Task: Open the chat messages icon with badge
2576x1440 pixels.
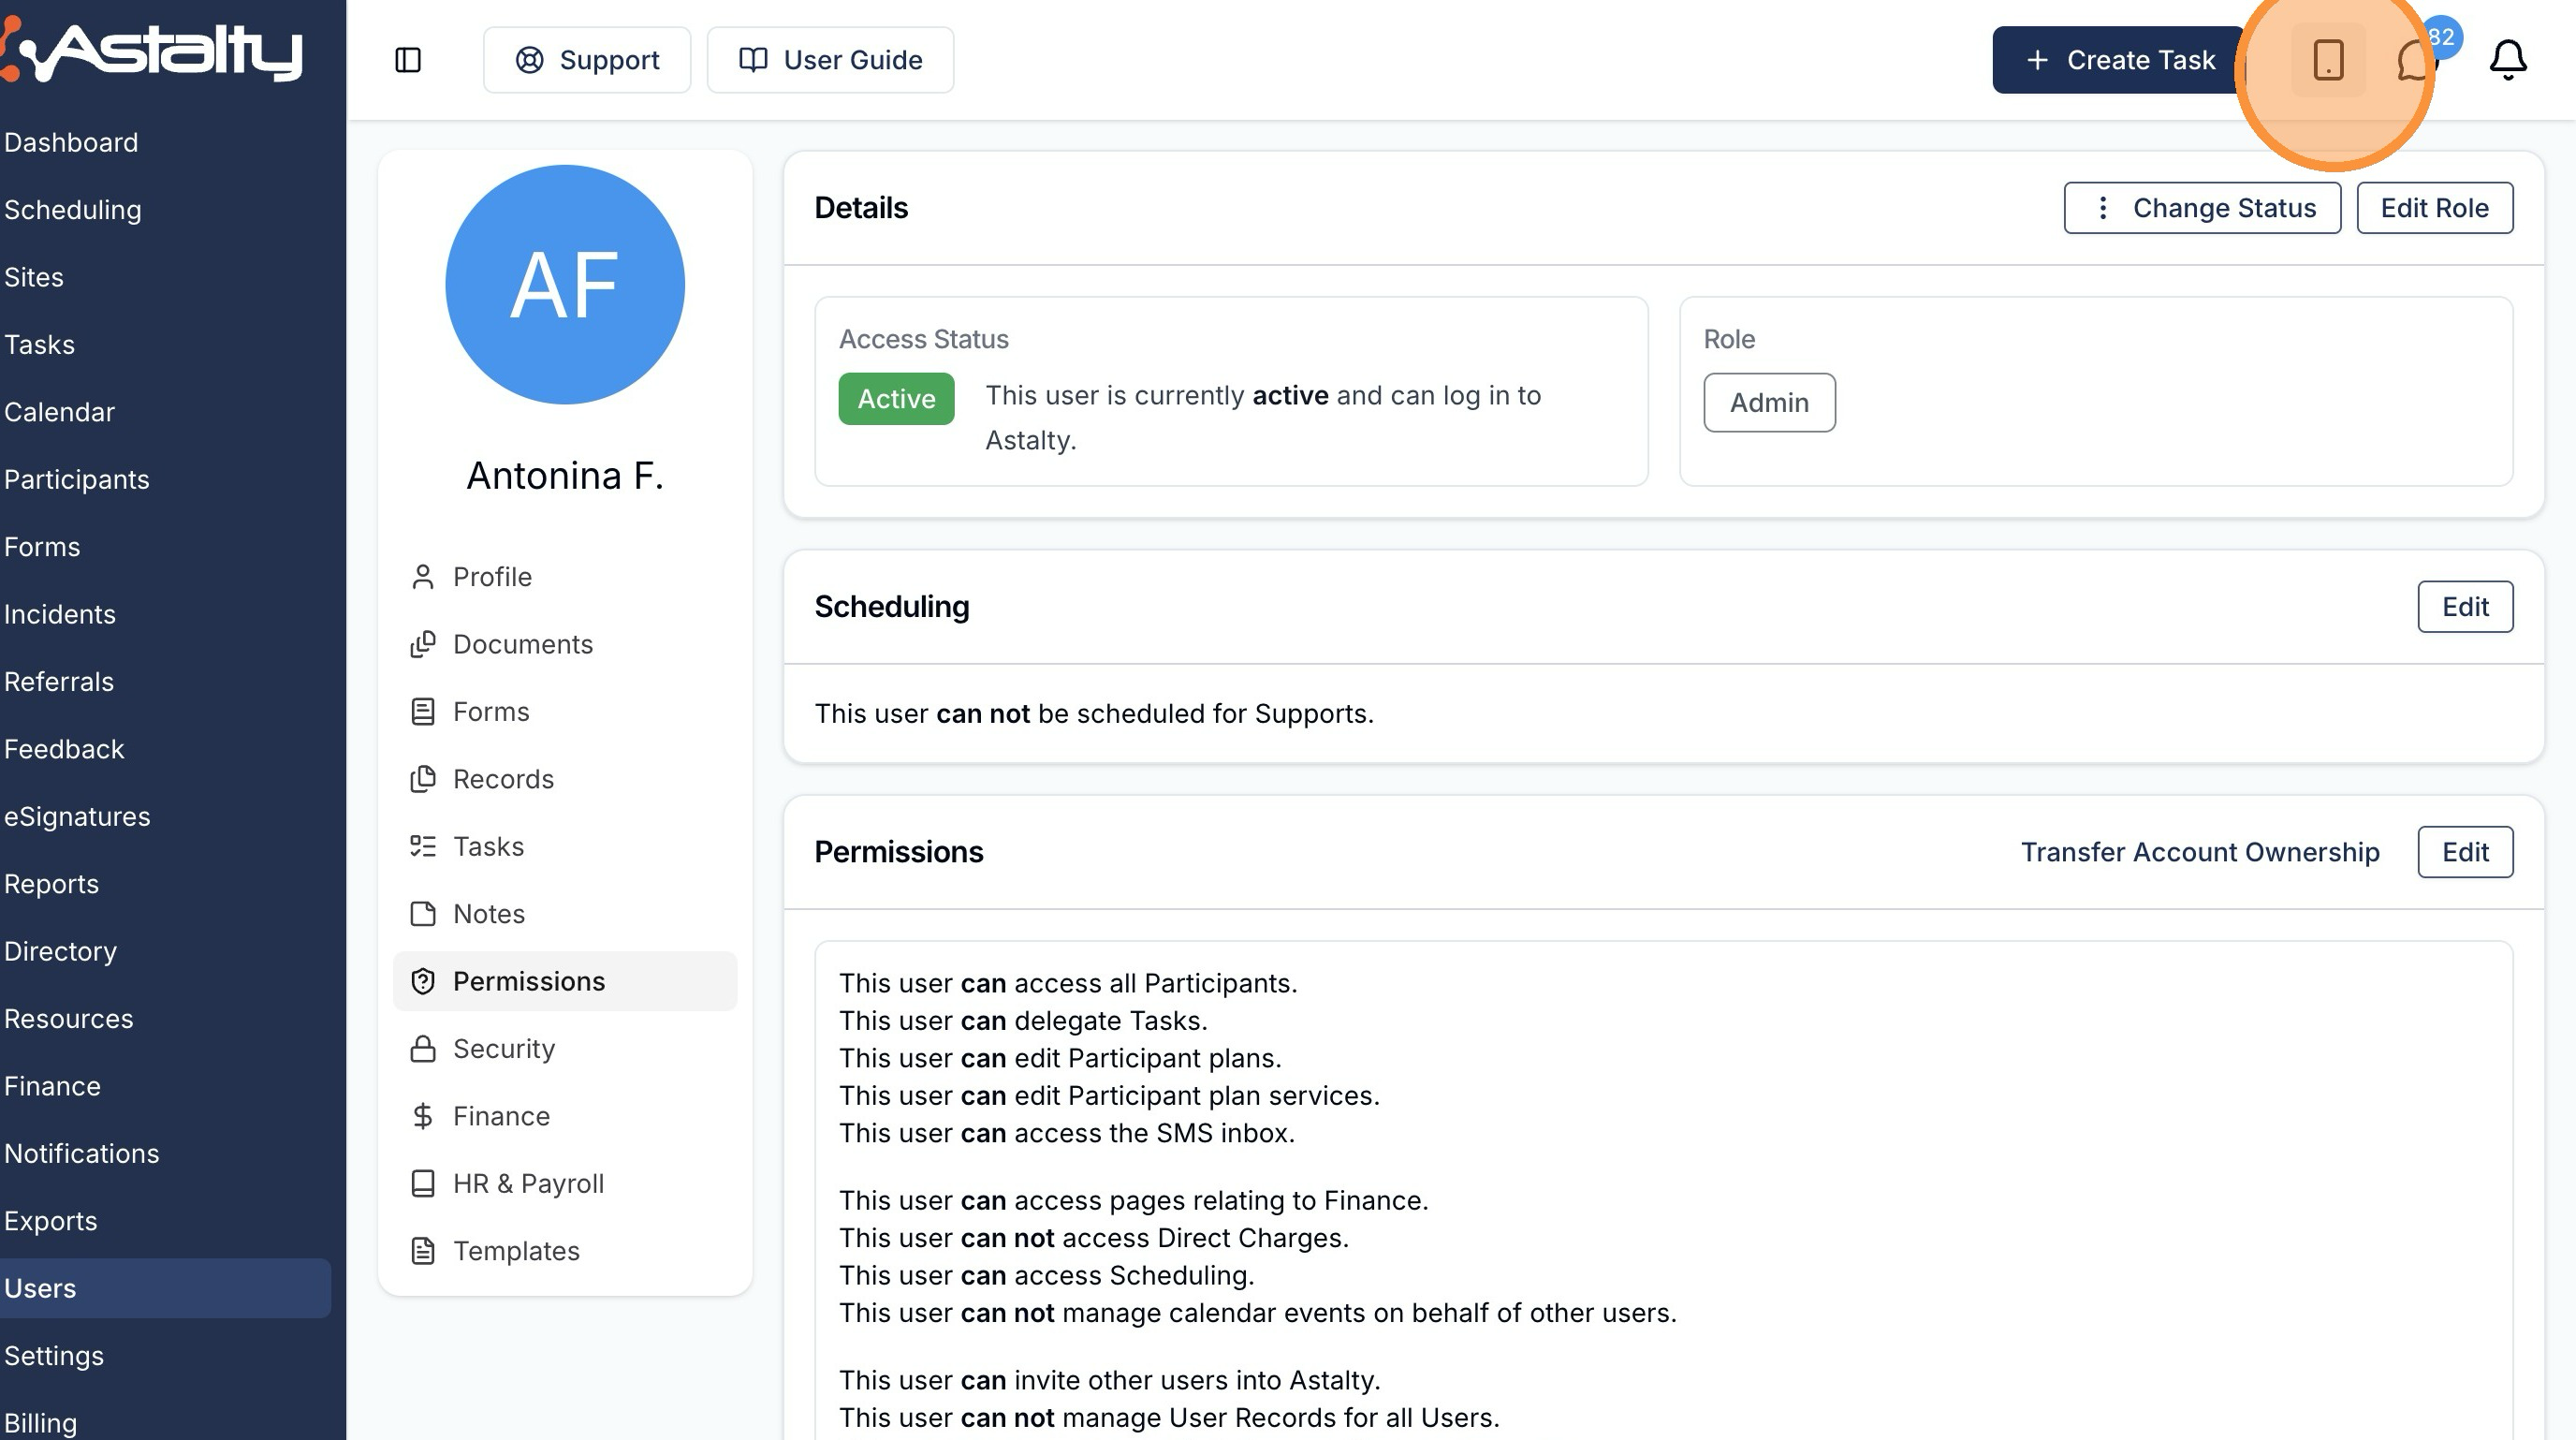Action: pyautogui.click(x=2416, y=60)
